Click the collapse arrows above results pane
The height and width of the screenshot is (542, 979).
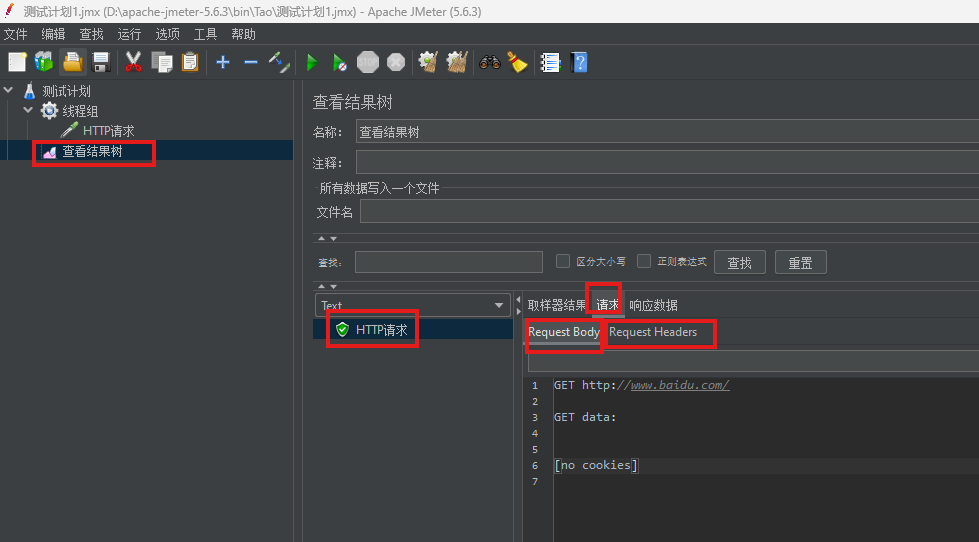point(327,287)
